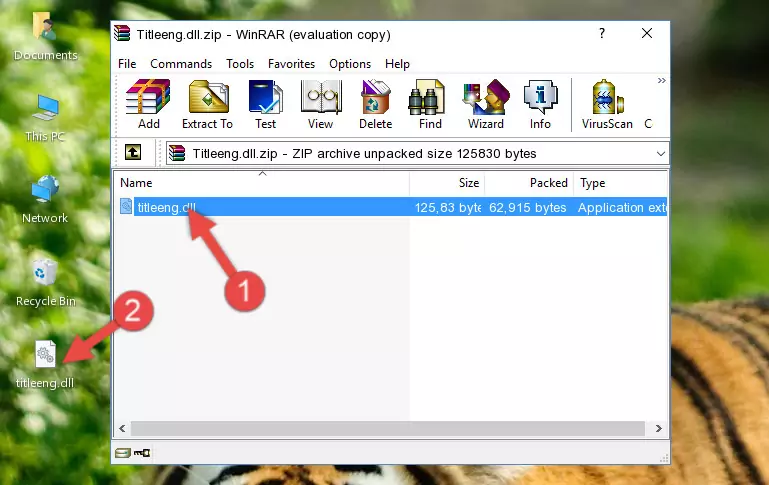
Task: Open the Extract To tool
Action: click(207, 104)
